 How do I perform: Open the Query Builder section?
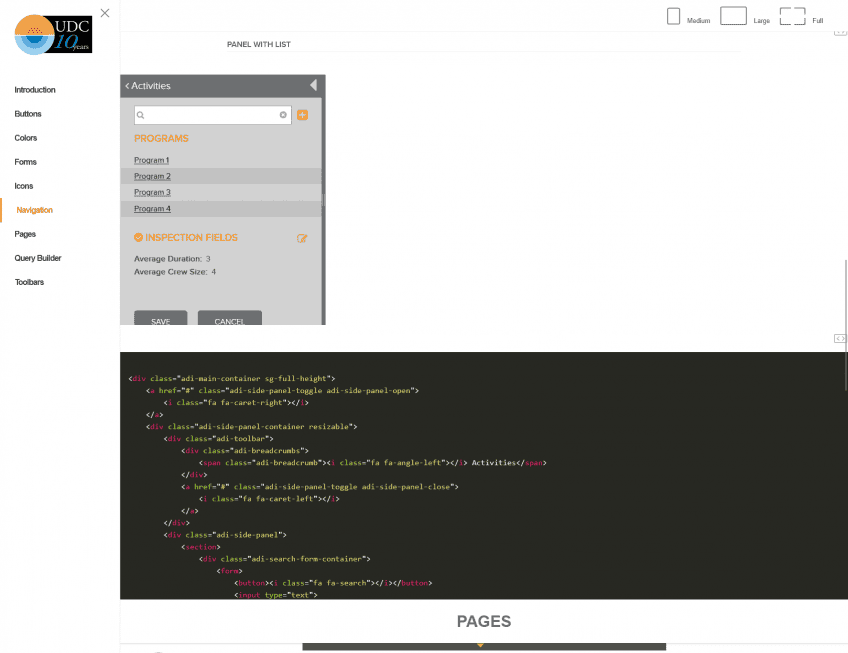(38, 258)
